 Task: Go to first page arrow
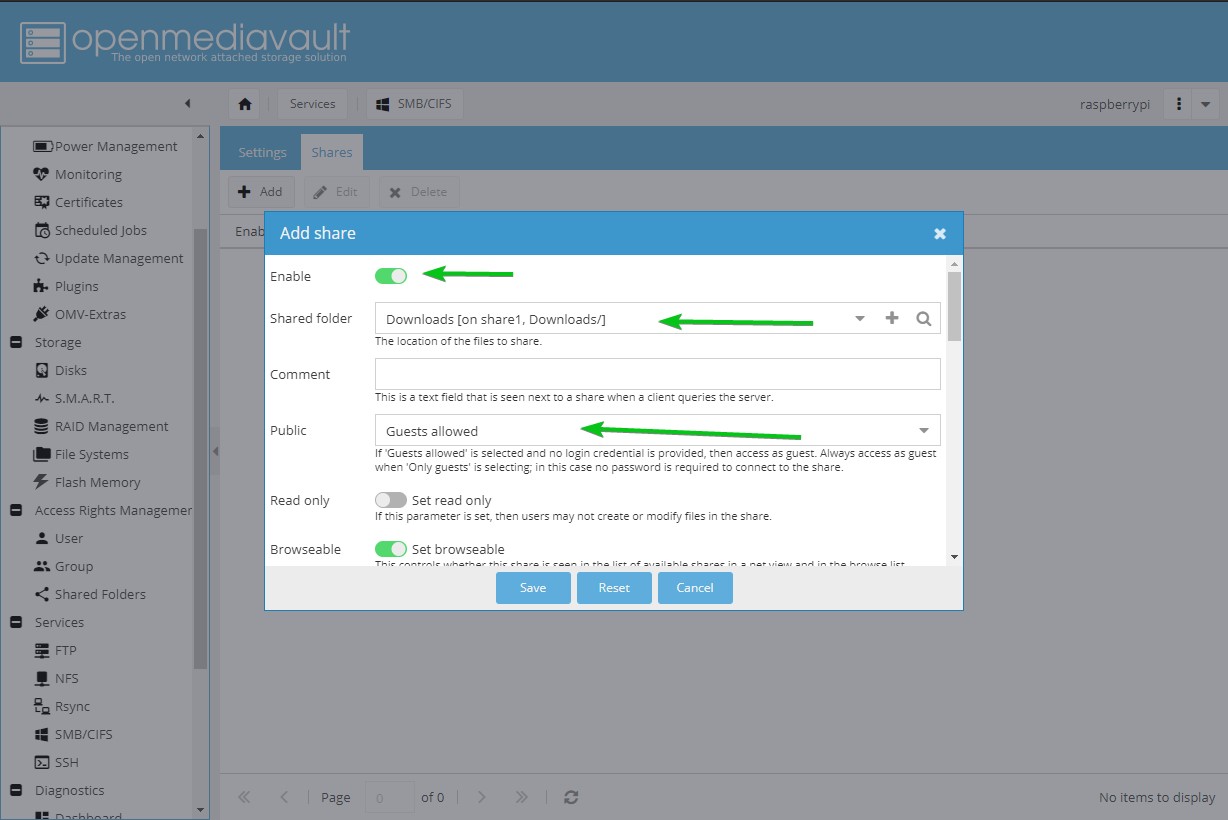click(244, 797)
